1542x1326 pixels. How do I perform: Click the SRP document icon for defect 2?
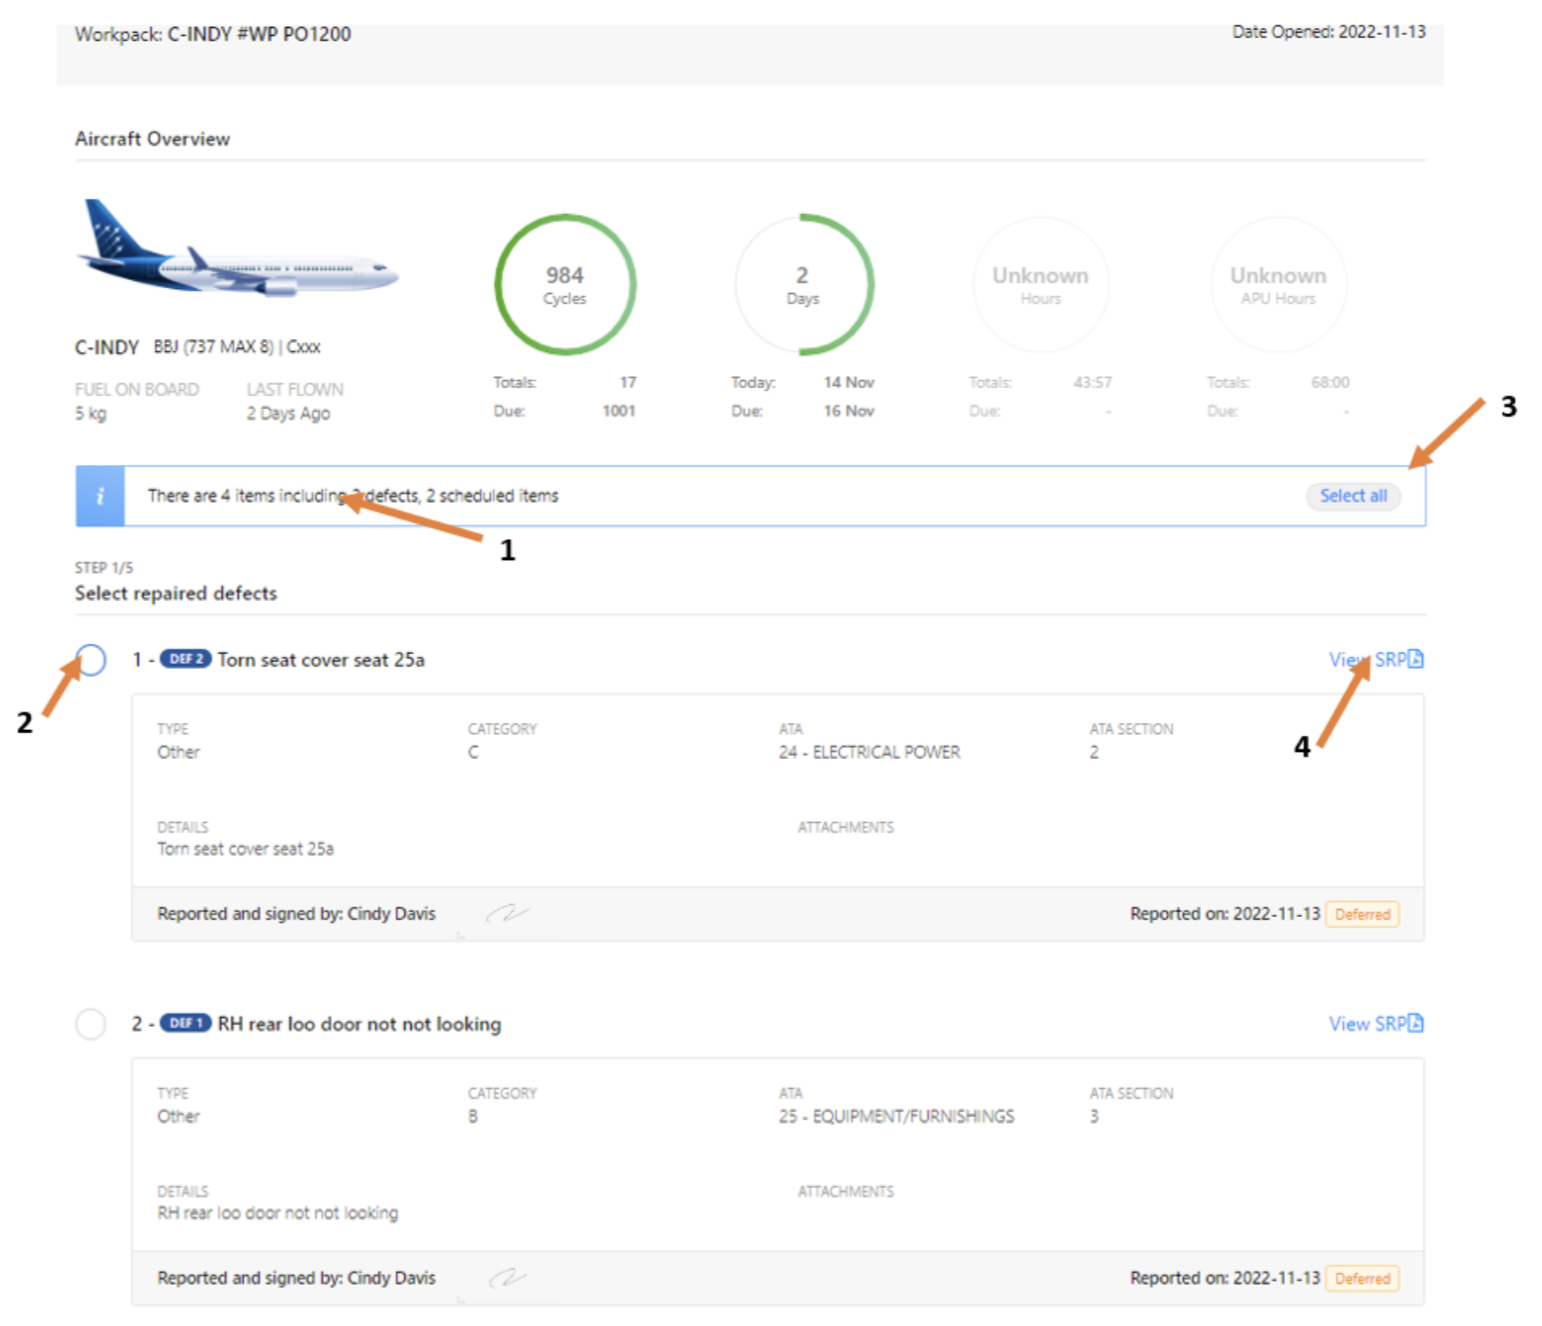1415,1023
